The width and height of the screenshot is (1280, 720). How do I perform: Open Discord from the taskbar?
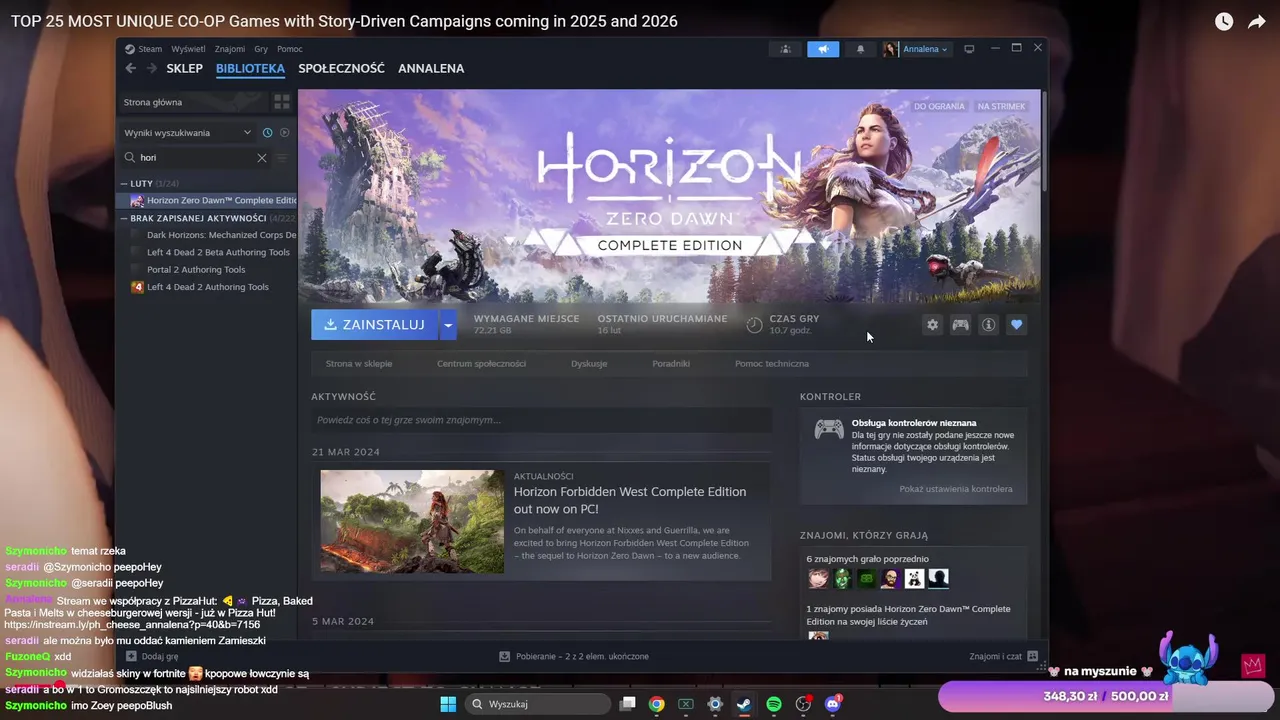point(832,704)
